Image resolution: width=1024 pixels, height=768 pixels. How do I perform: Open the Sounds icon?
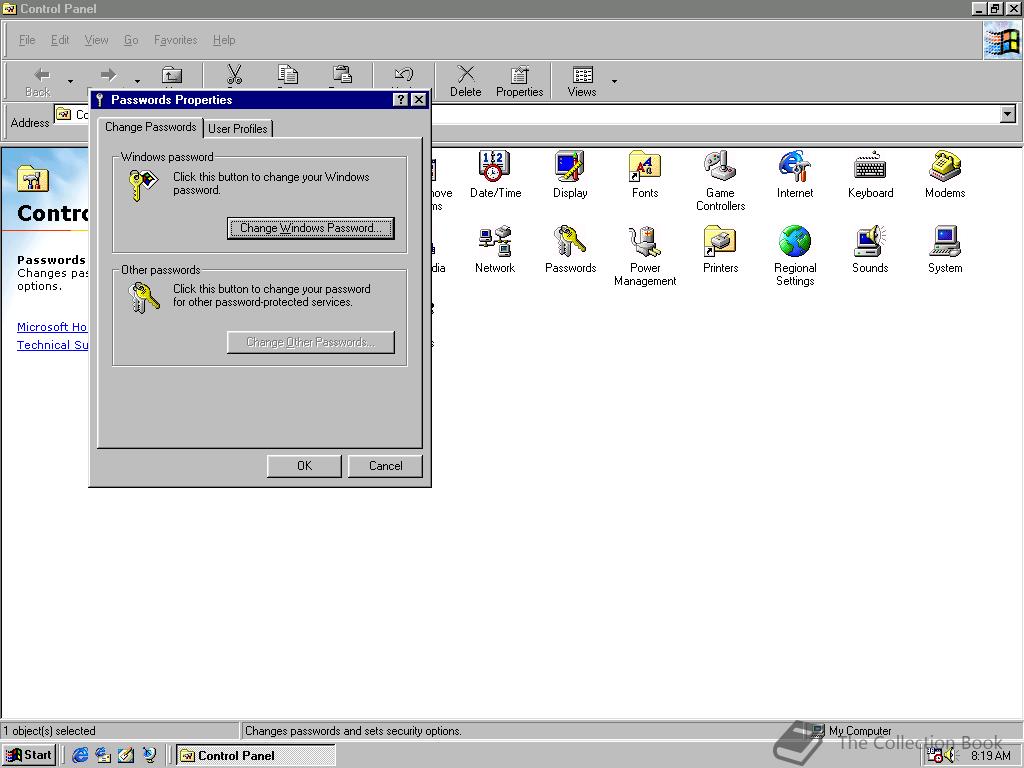(870, 249)
